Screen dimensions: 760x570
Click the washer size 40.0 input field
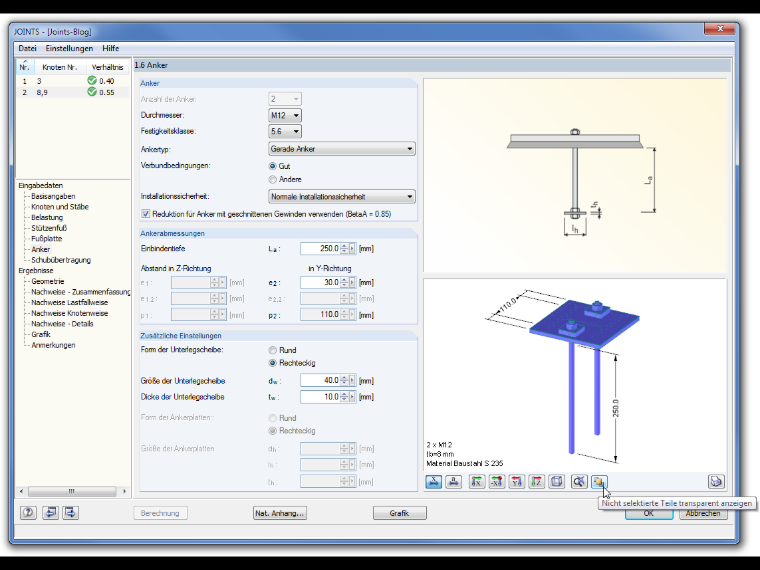coord(320,380)
